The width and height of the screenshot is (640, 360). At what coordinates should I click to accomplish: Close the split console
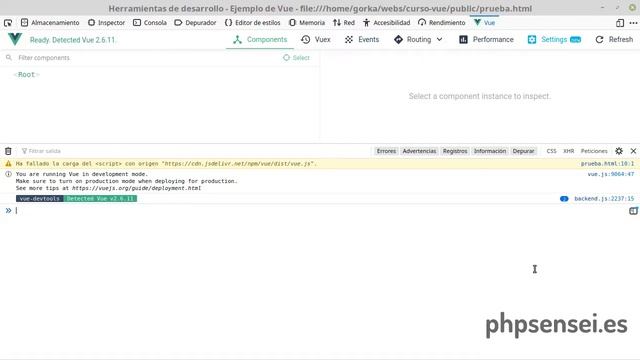pos(633,151)
